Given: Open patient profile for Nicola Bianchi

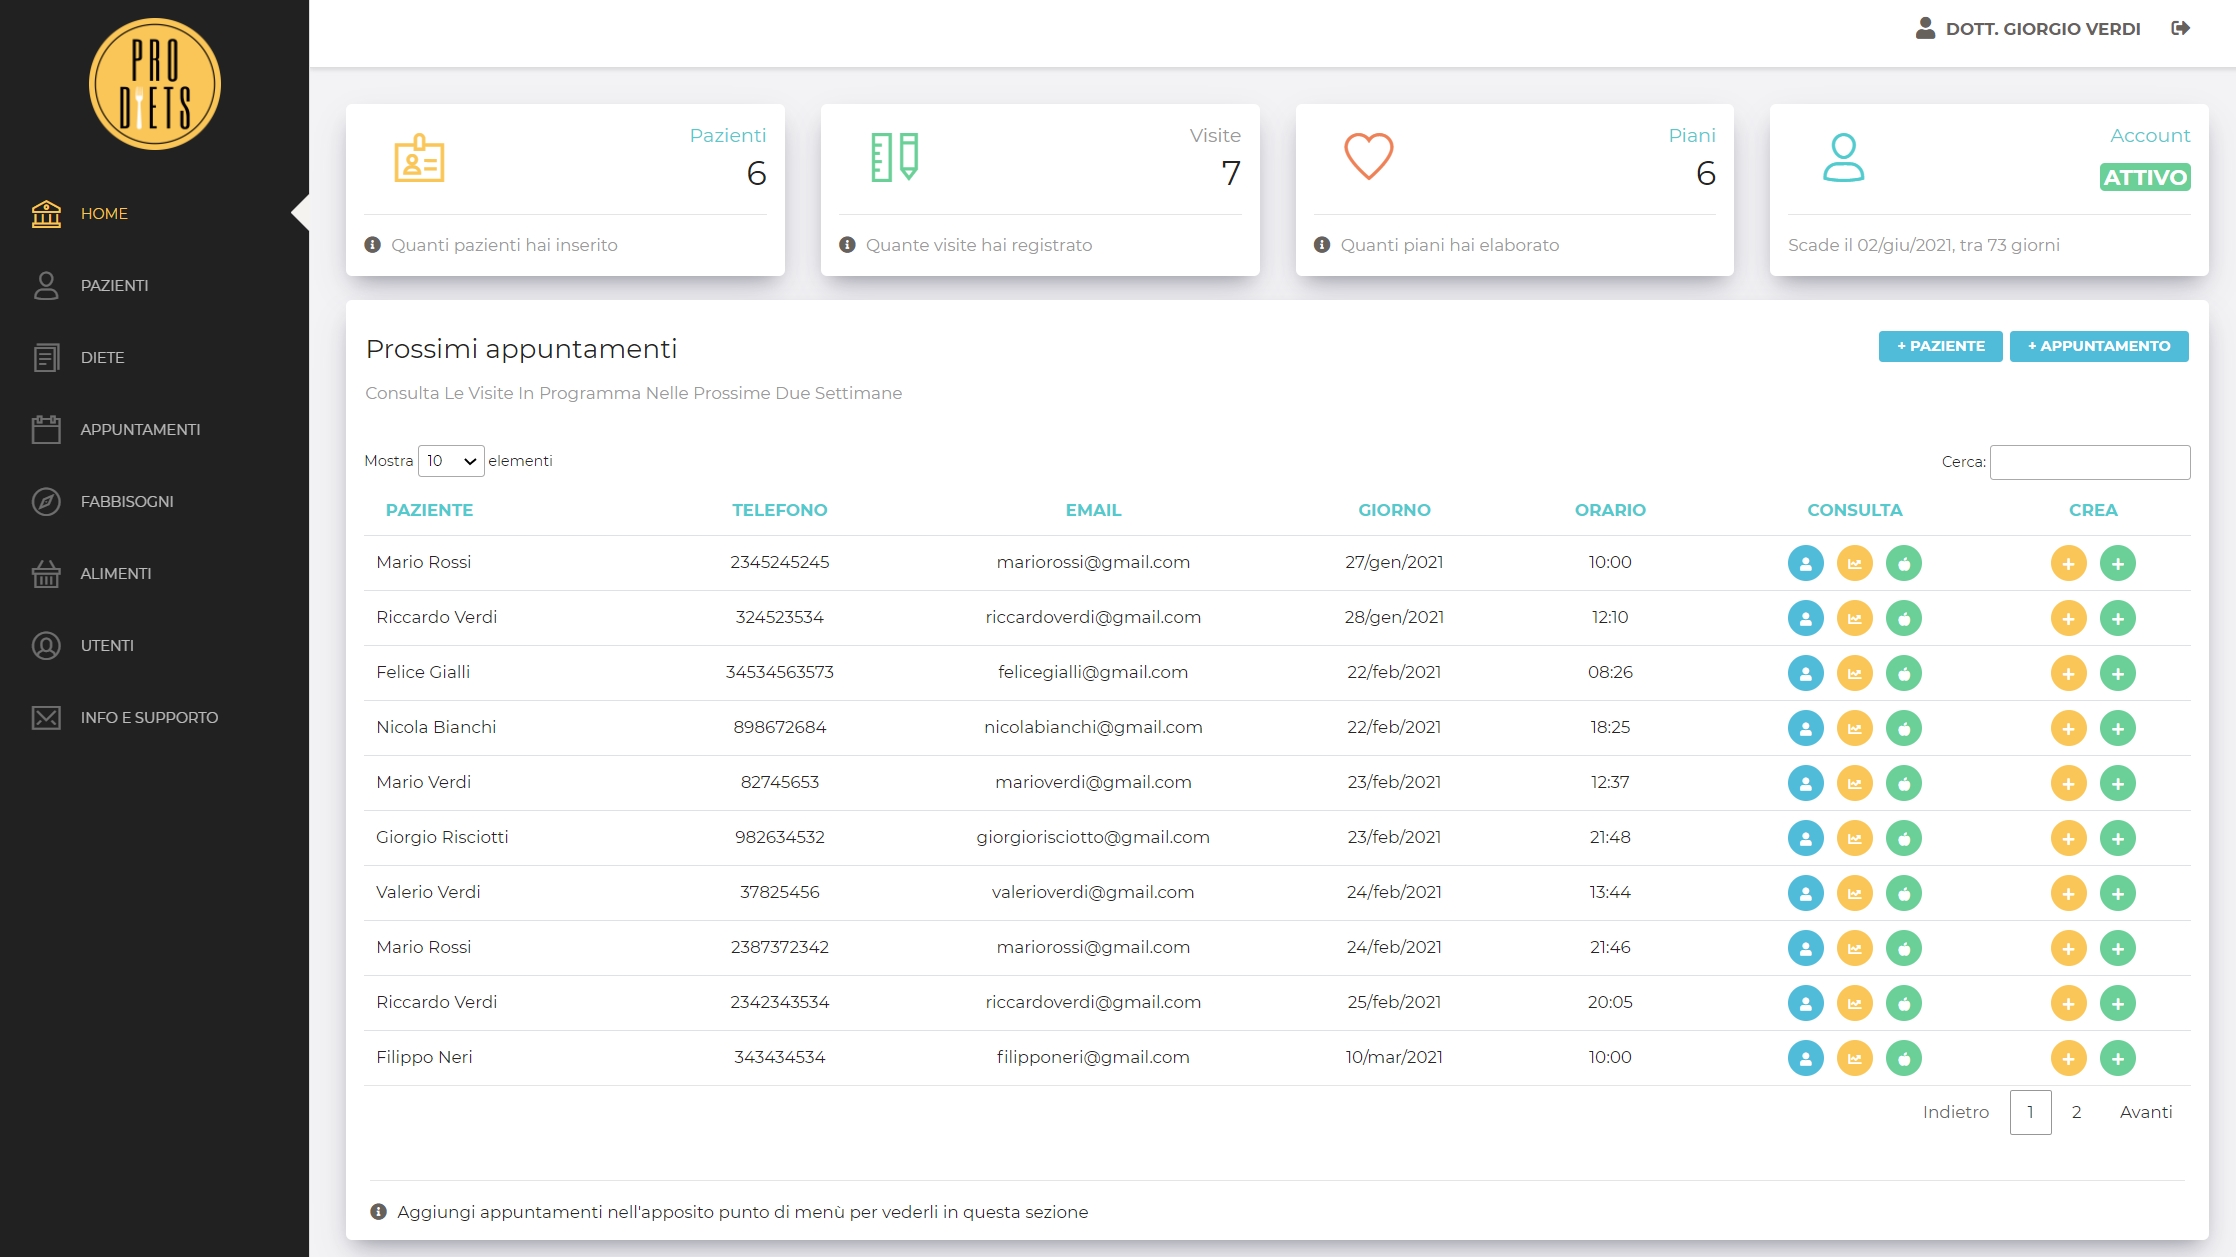Looking at the screenshot, I should [1805, 728].
